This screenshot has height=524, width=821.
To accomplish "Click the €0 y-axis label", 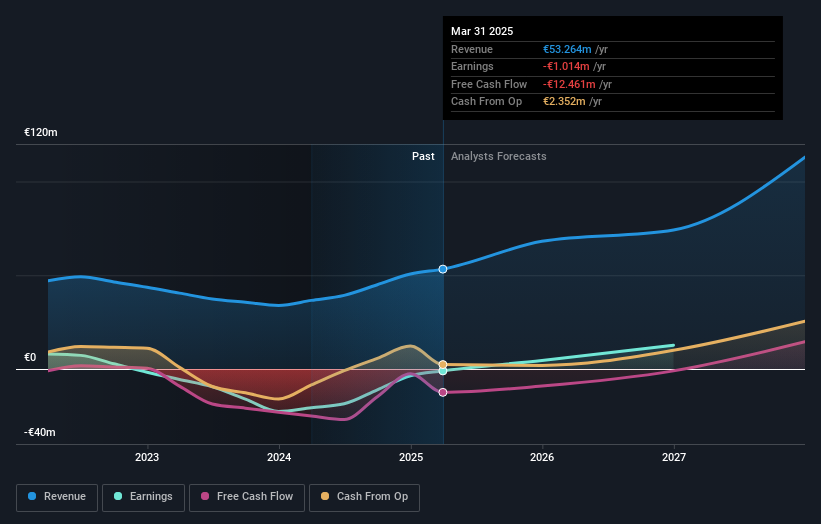I will click(x=30, y=358).
